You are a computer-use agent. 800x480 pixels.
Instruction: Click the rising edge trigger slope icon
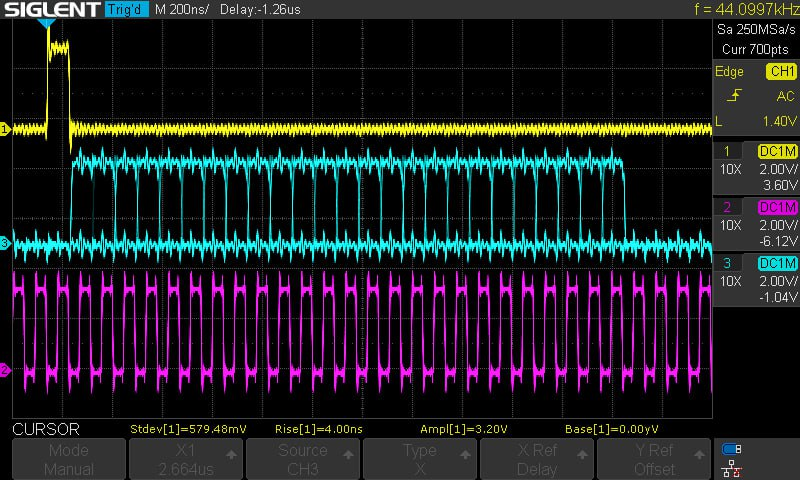pos(734,95)
